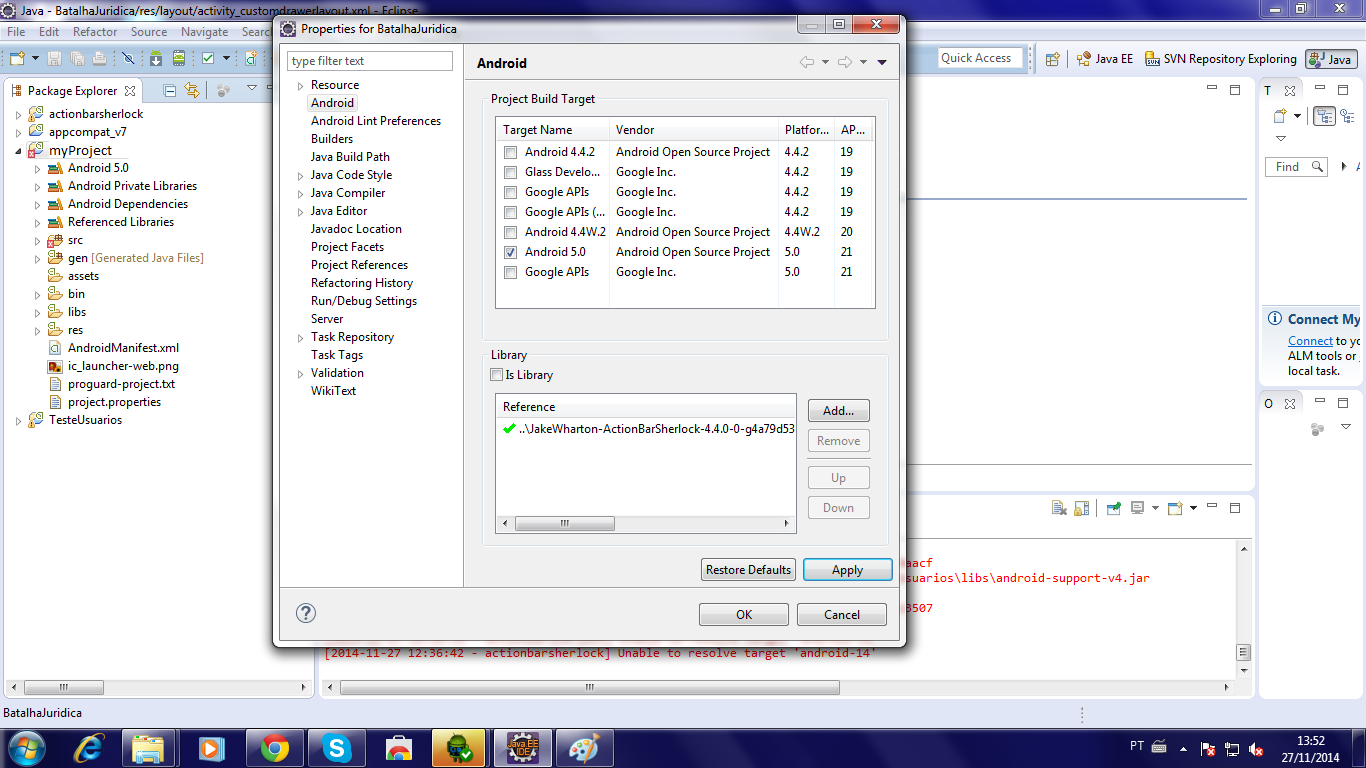Click the Package Explorer horizontal scrollbar thumb

point(64,688)
